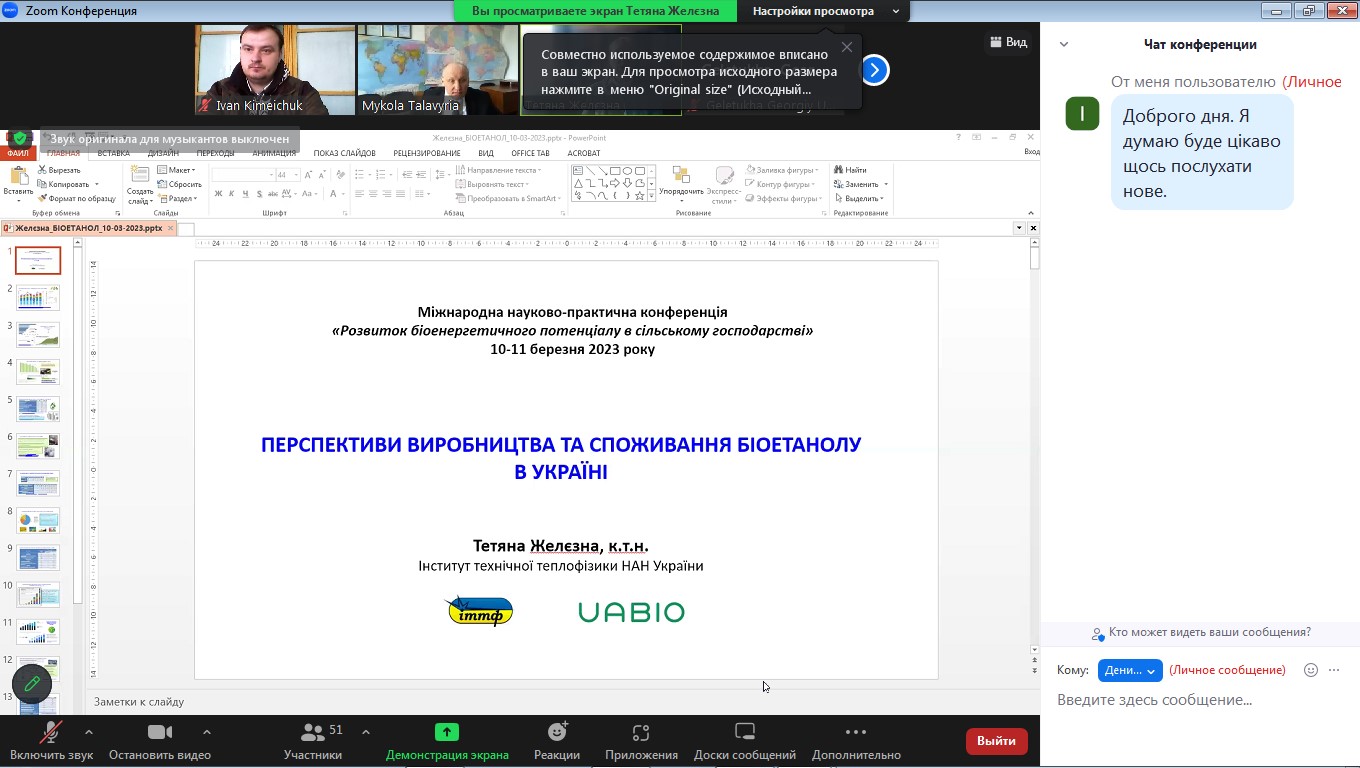Stop camera with Остановить видео button
The height and width of the screenshot is (768, 1360).
(x=160, y=741)
